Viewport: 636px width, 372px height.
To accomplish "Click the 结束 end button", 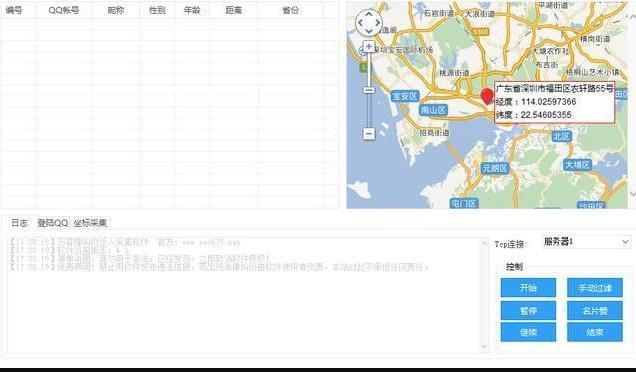I will pos(595,332).
